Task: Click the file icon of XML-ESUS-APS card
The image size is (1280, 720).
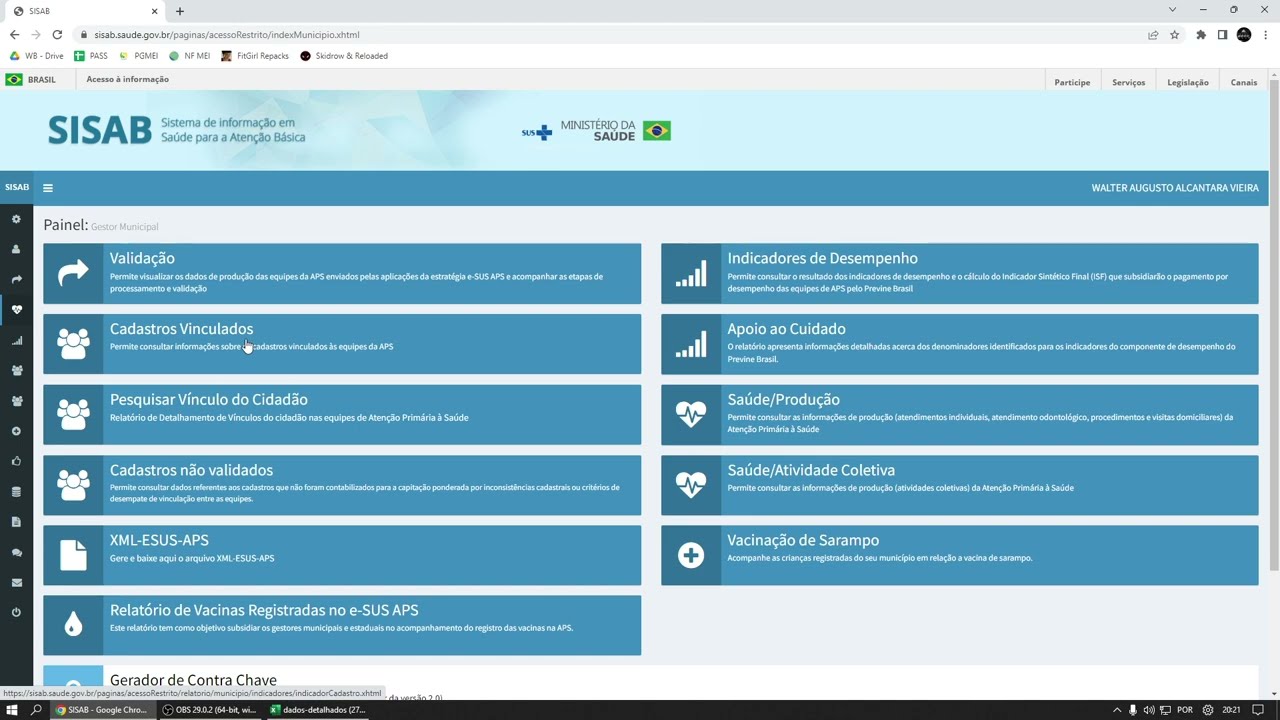Action: tap(73, 555)
